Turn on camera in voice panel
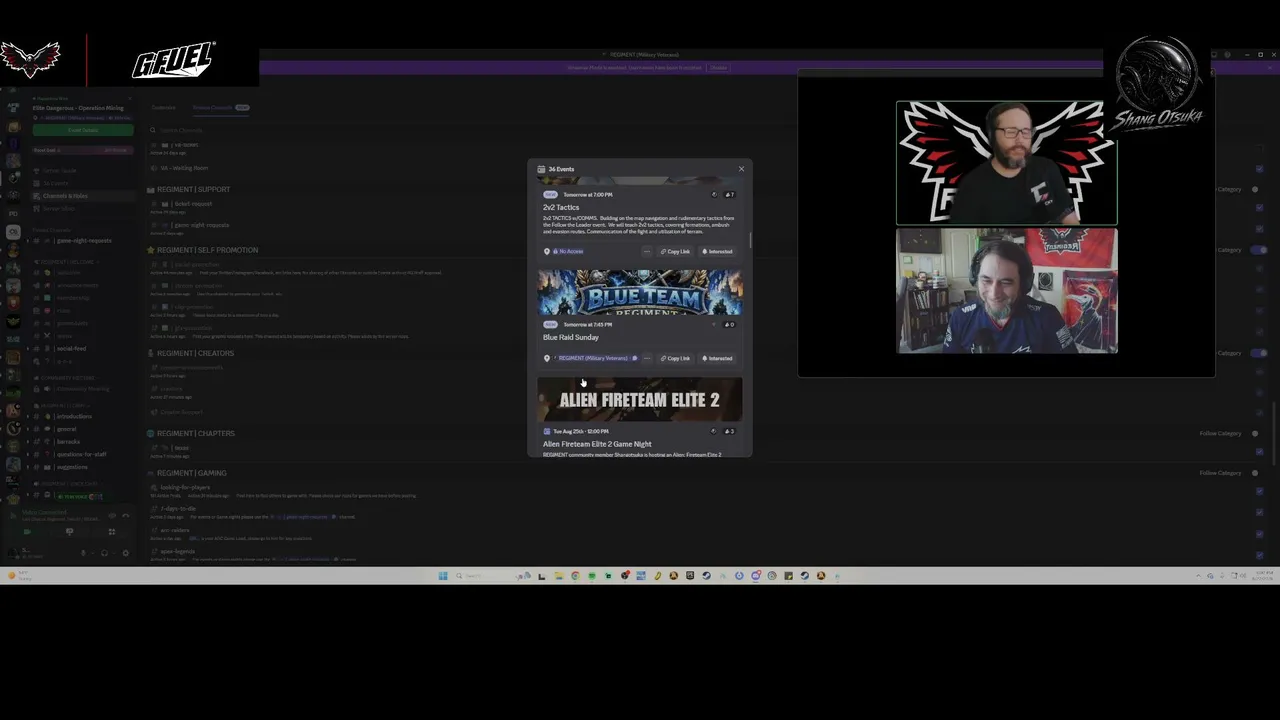The height and width of the screenshot is (720, 1280). pos(27,532)
